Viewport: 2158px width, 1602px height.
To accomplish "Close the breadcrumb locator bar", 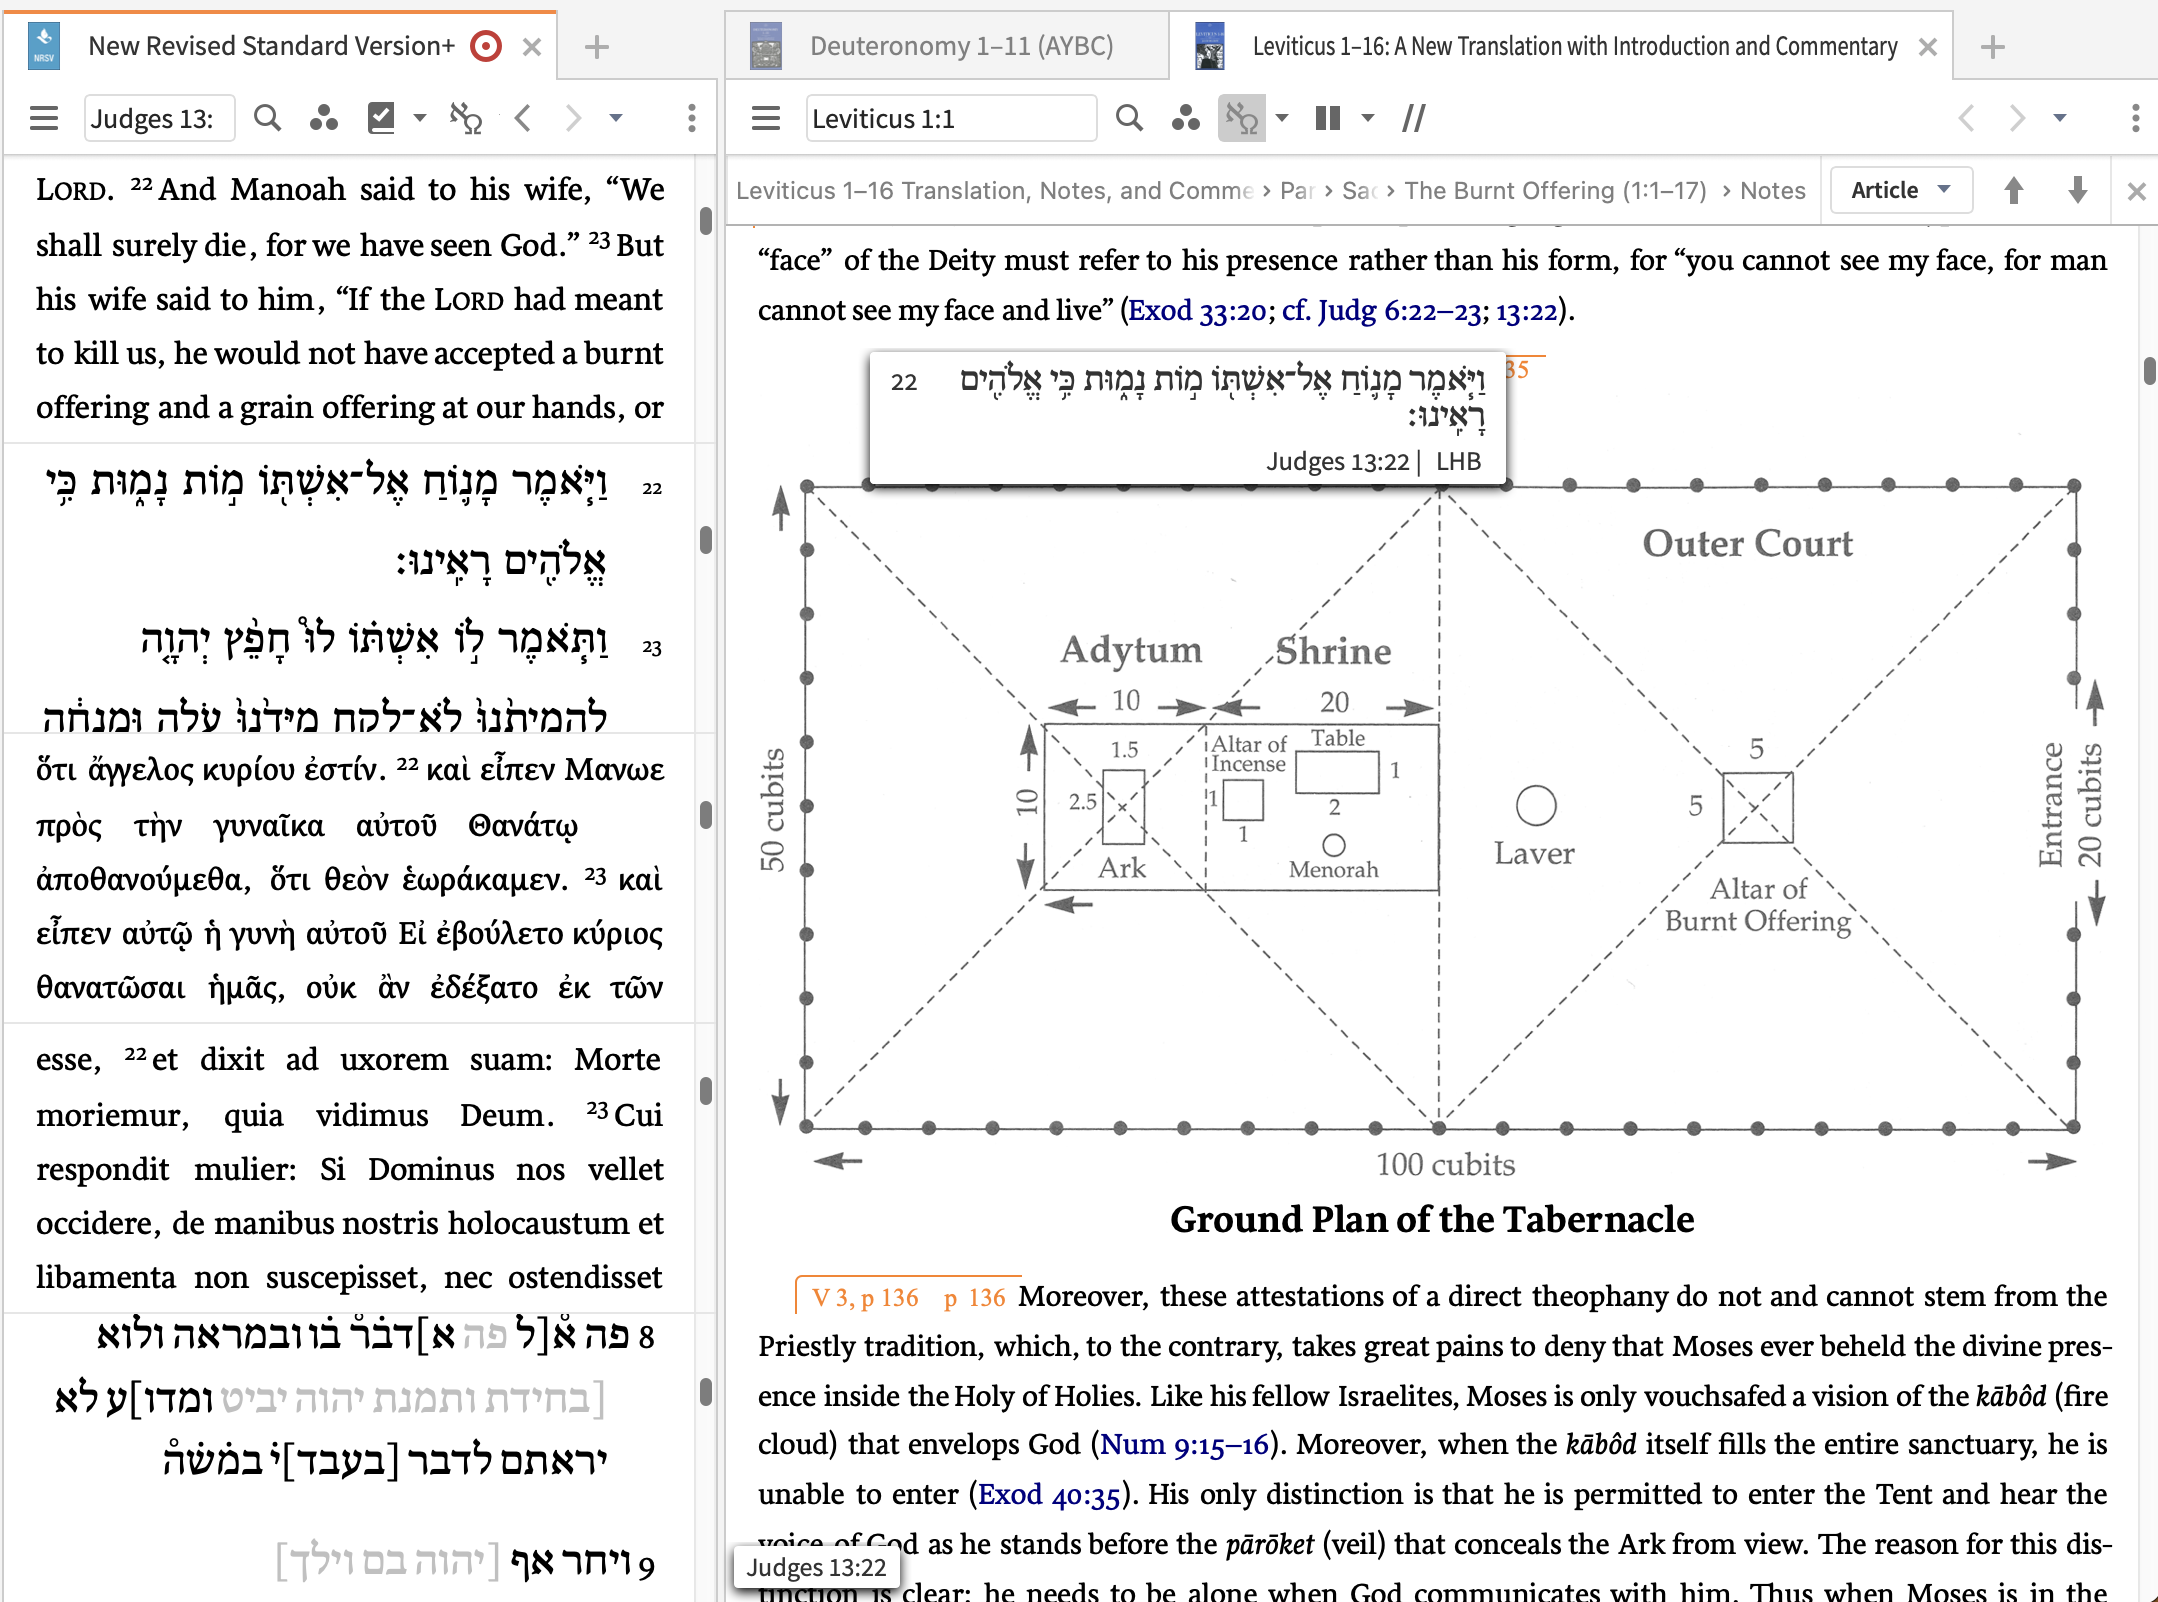I will [2137, 191].
